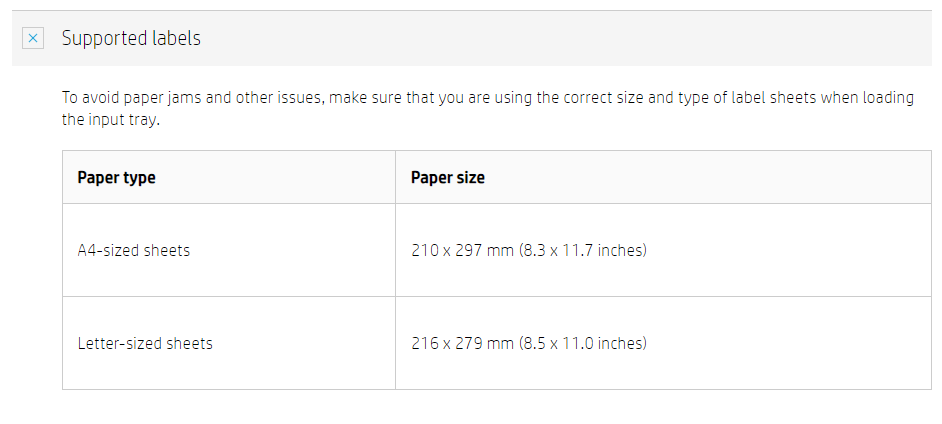942x424 pixels.
Task: Click the text '216 x 279 mm' in the Letter row
Action: pos(462,343)
